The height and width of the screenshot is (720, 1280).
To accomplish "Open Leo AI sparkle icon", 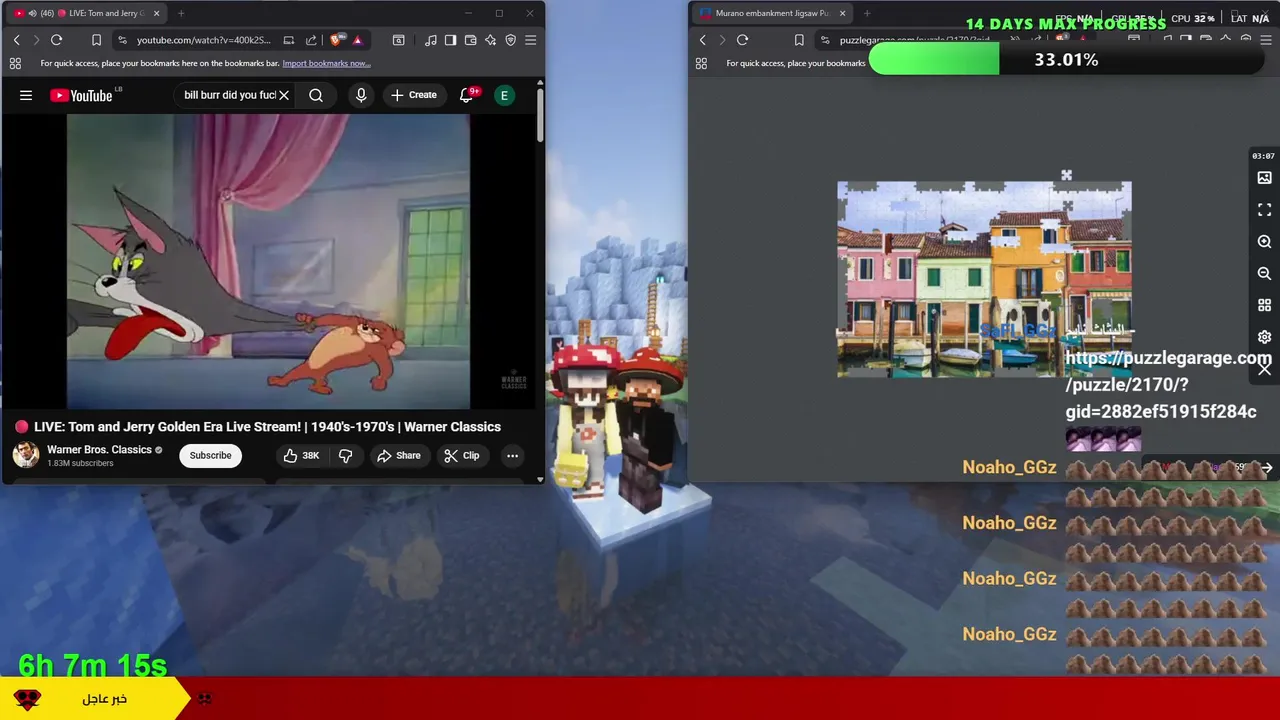I will [x=490, y=40].
